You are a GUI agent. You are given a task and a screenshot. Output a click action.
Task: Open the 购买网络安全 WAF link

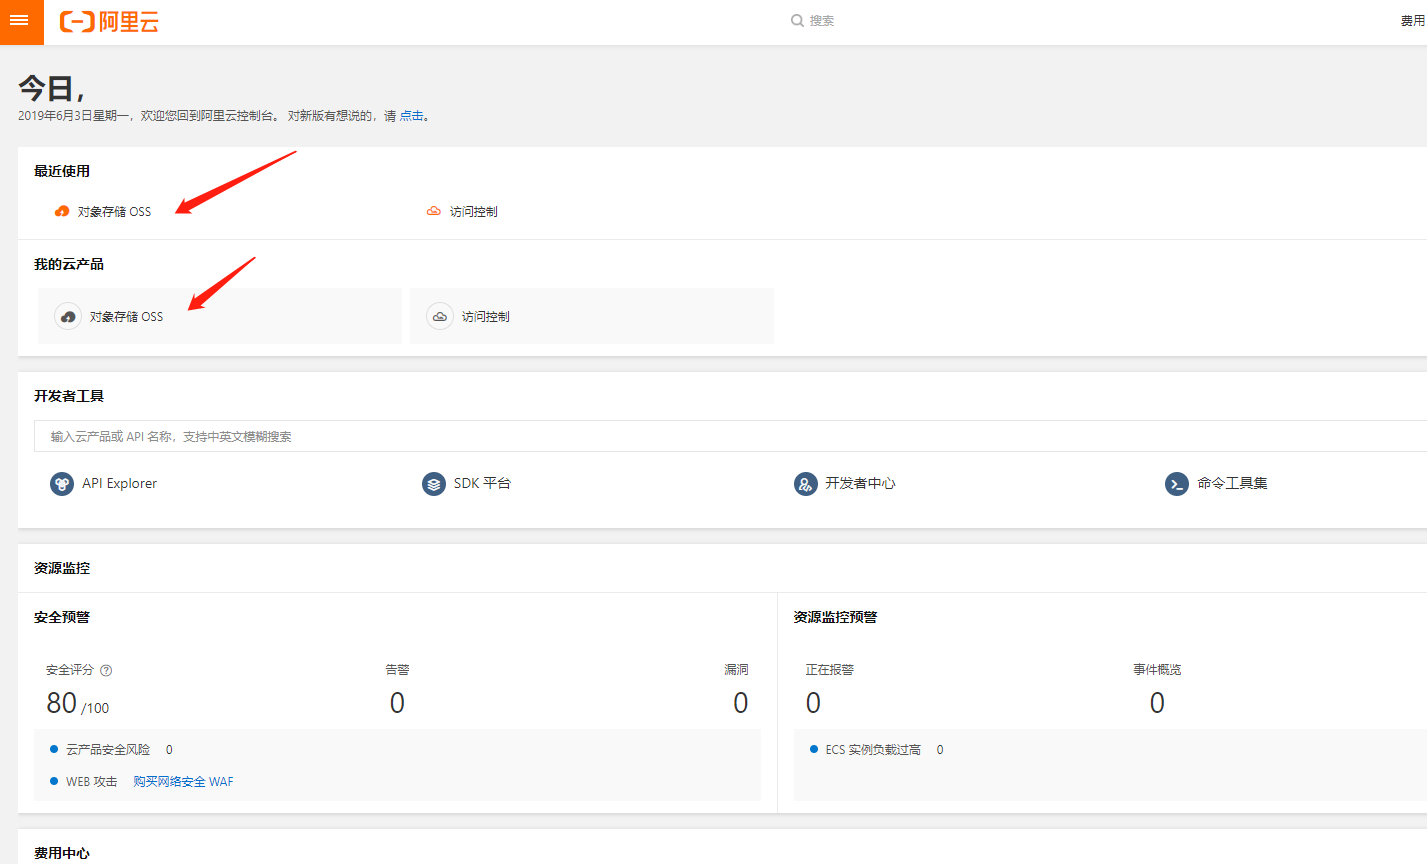click(183, 782)
